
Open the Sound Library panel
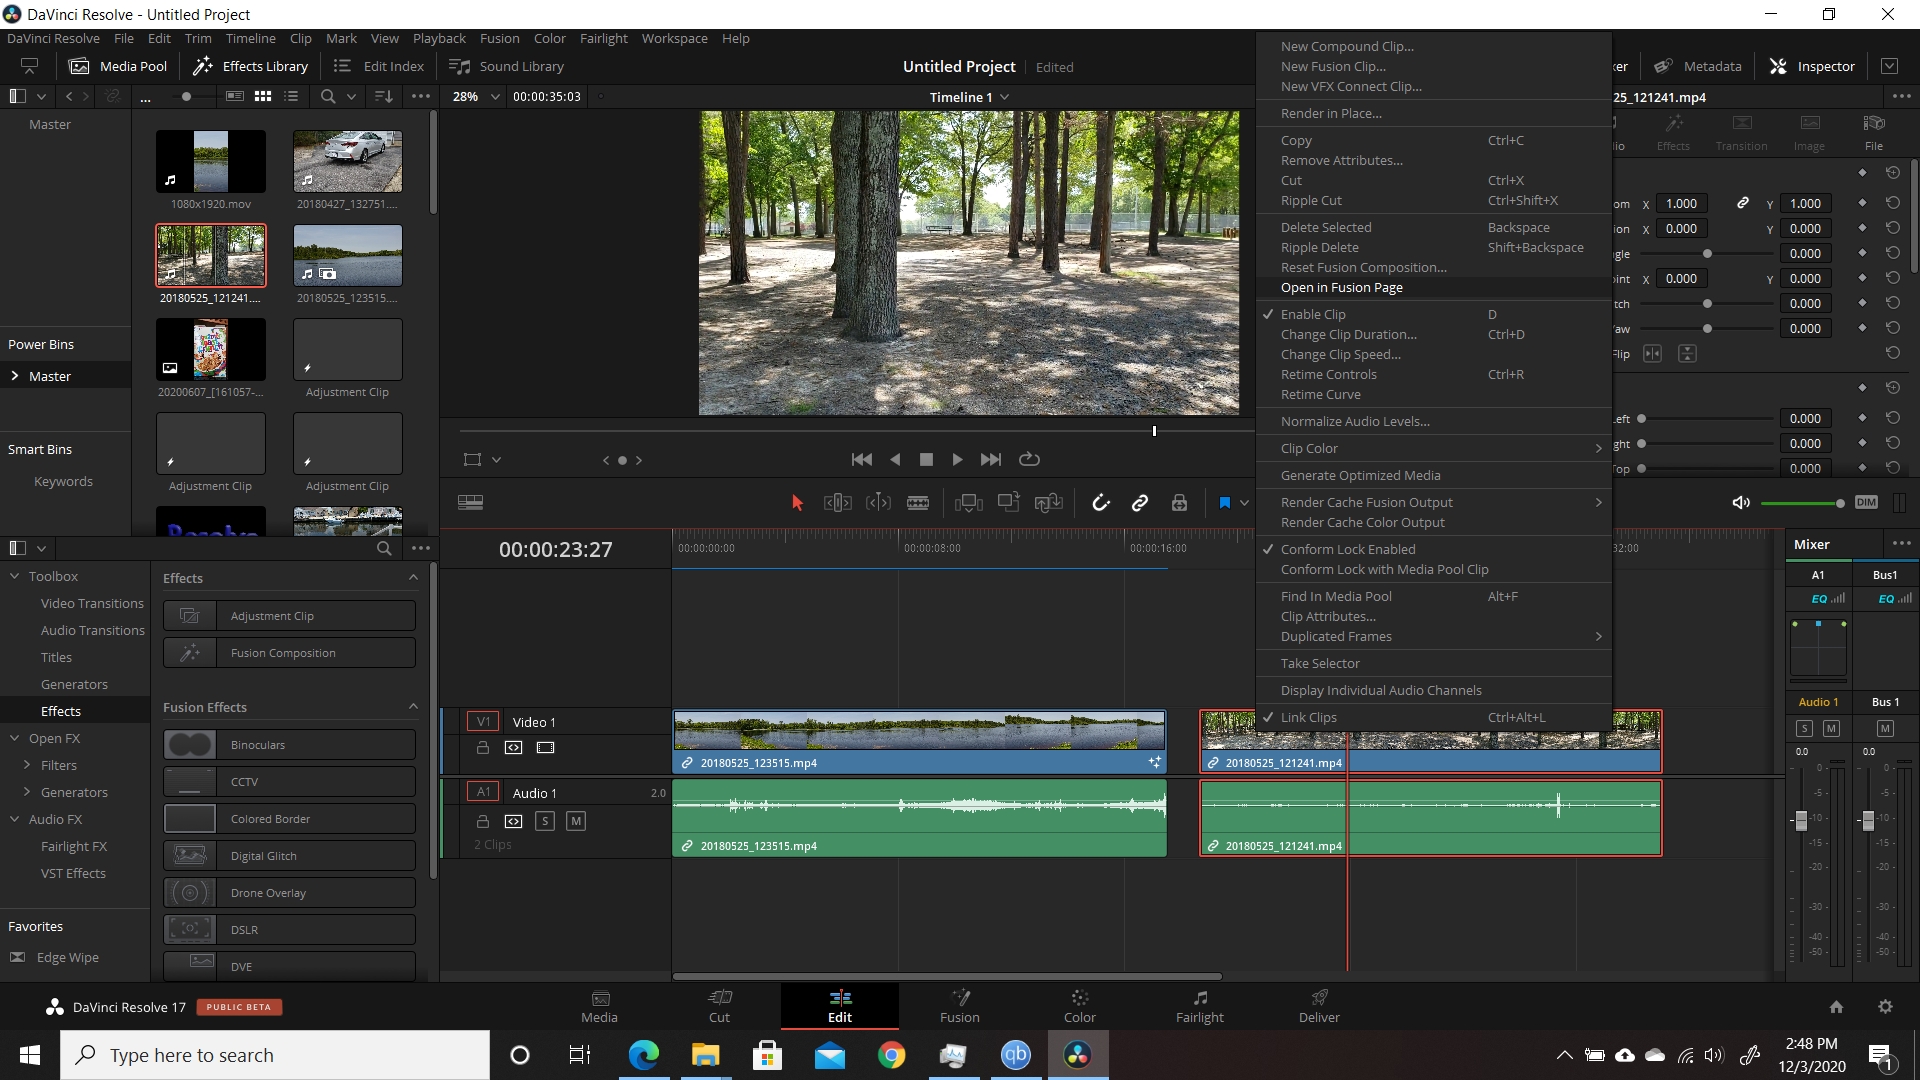[x=507, y=66]
